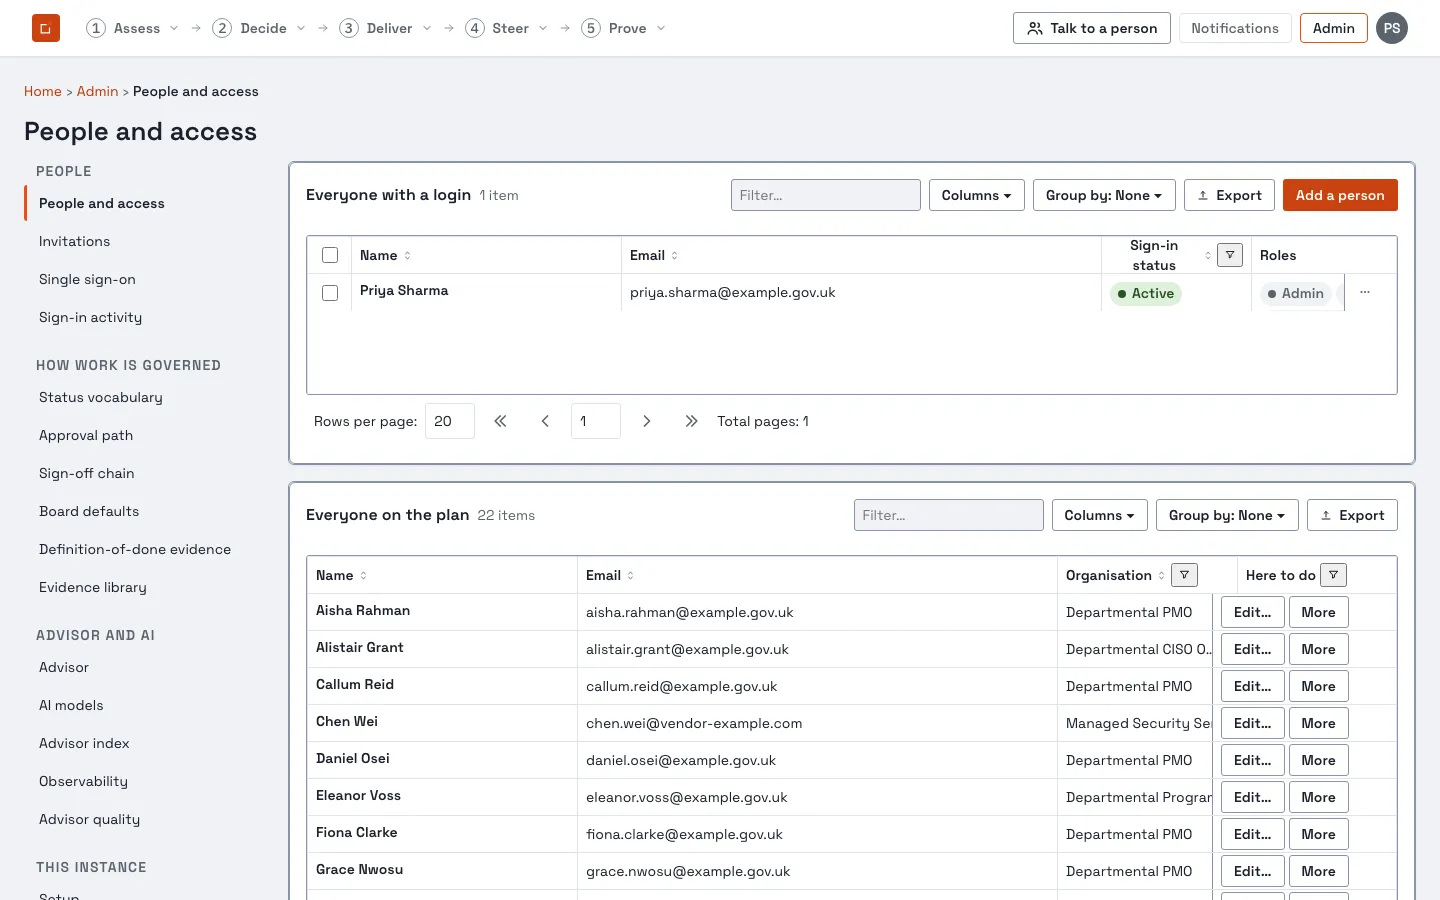The image size is (1440, 900).
Task: Click Talk to a person button
Action: (1092, 28)
